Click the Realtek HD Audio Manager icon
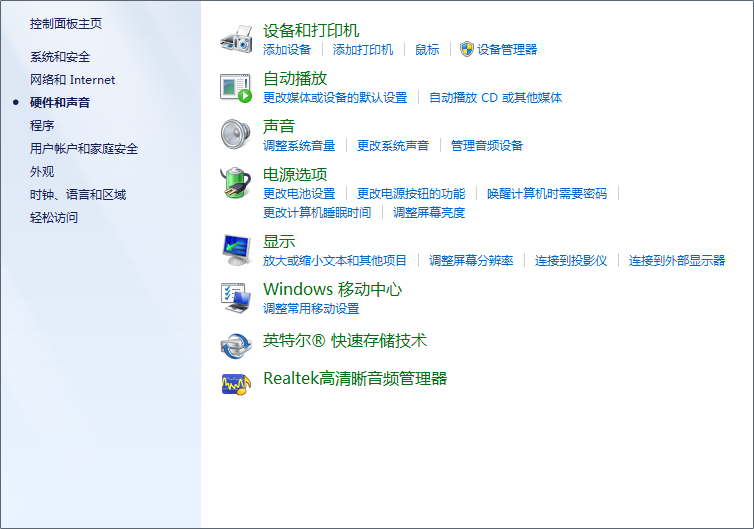754x529 pixels. pyautogui.click(x=236, y=384)
